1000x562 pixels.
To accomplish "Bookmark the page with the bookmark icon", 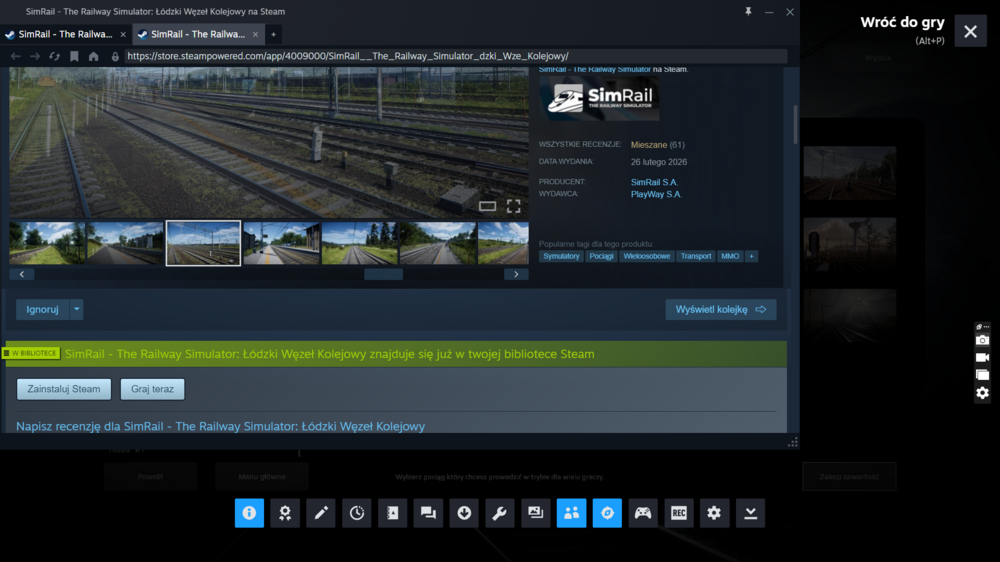I will pyautogui.click(x=74, y=56).
